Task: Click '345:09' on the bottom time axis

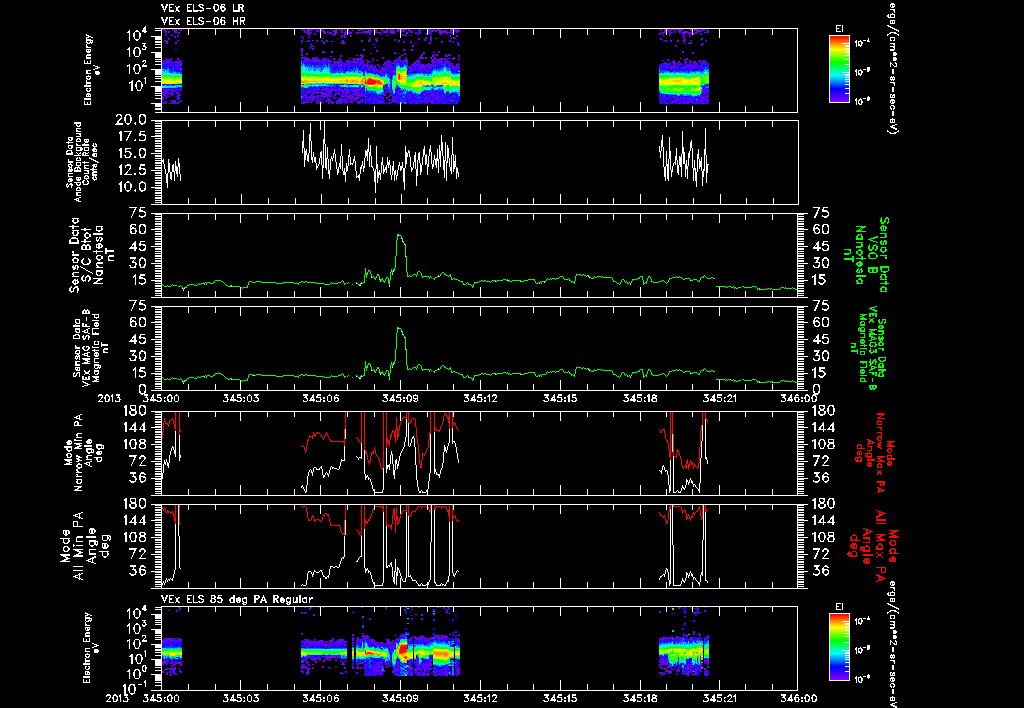Action: tap(400, 698)
